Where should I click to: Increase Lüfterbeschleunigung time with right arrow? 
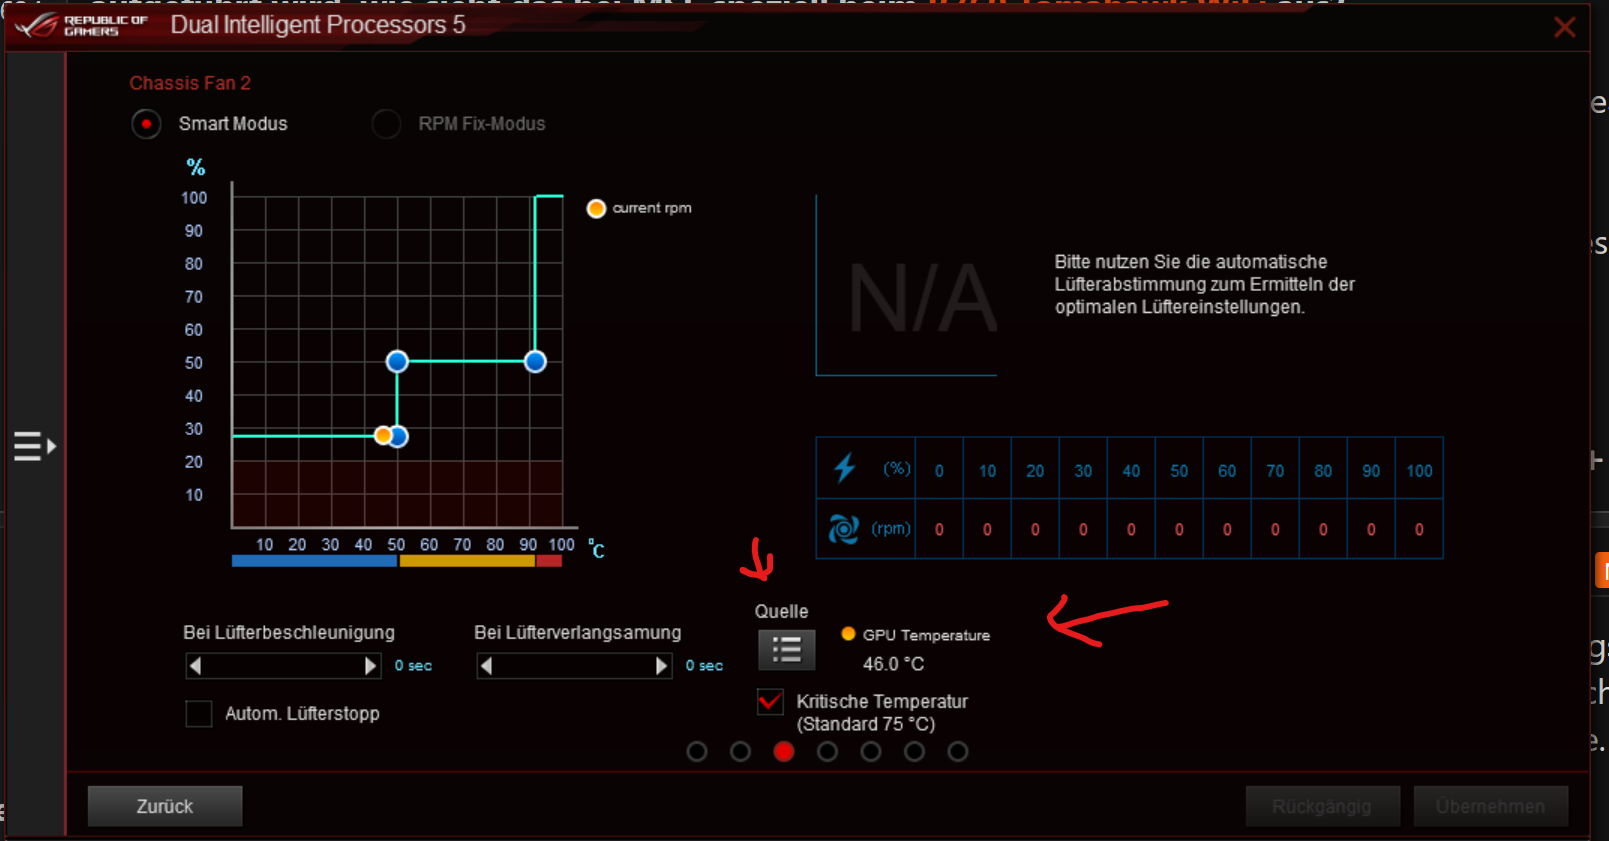pos(370,666)
